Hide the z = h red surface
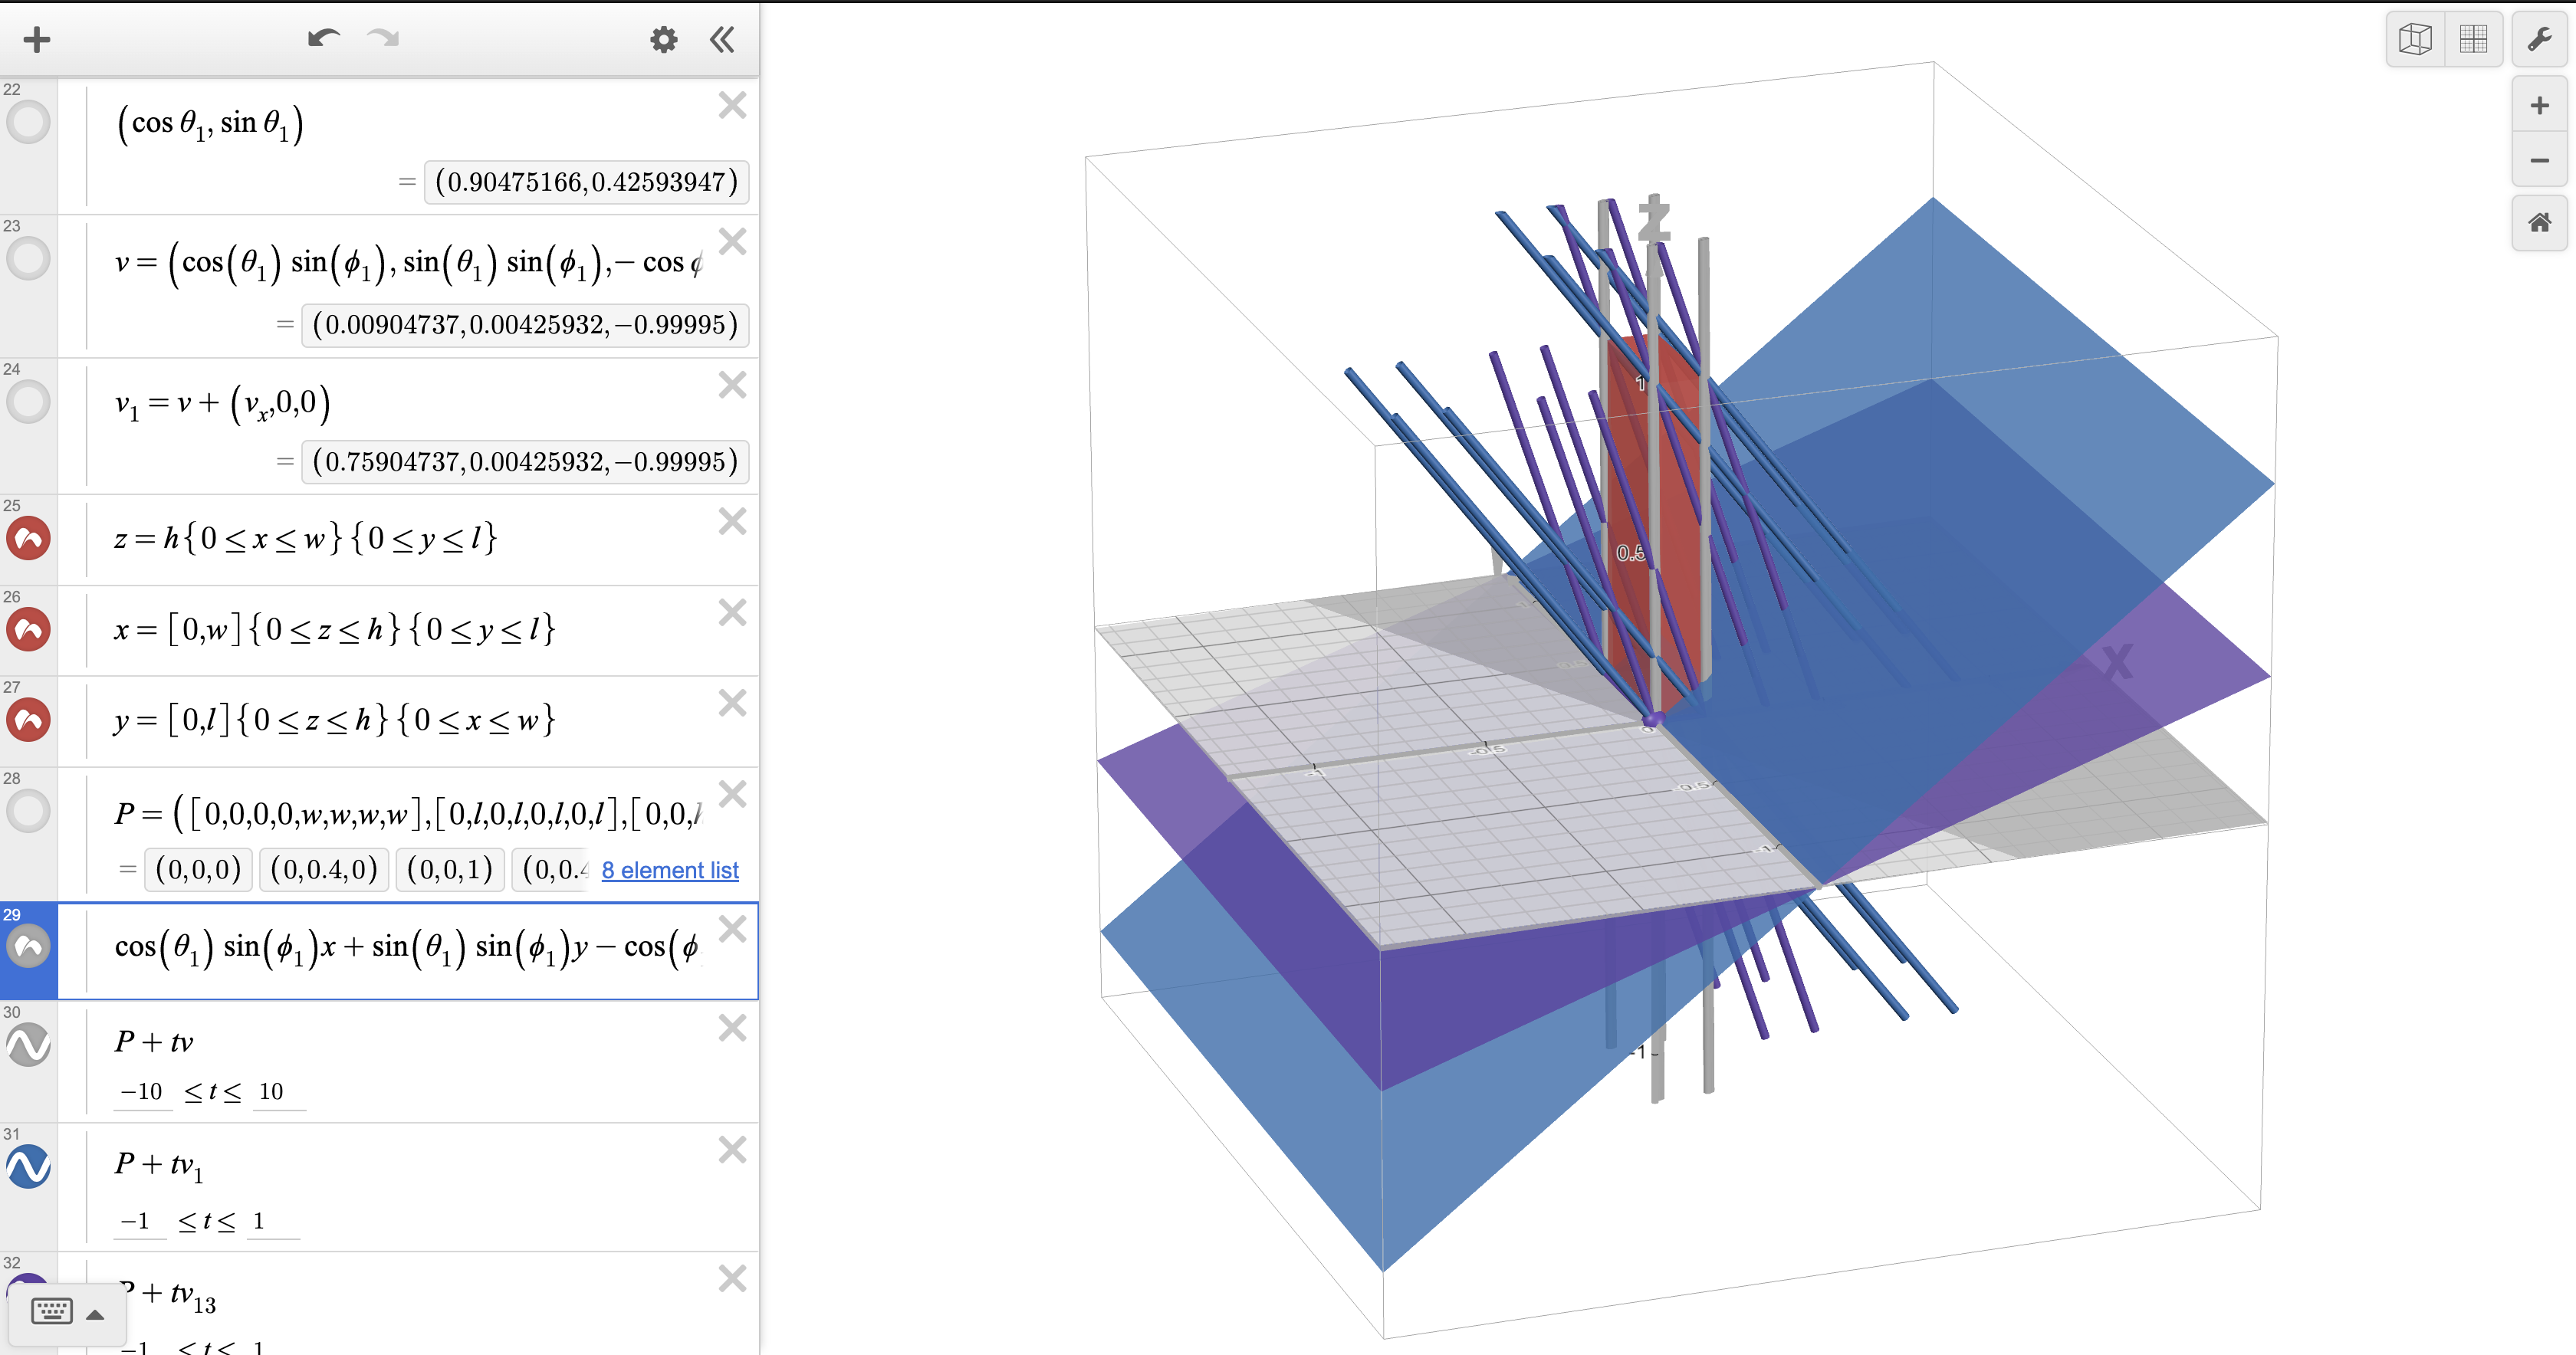Viewport: 2576px width, 1355px height. coord(28,538)
